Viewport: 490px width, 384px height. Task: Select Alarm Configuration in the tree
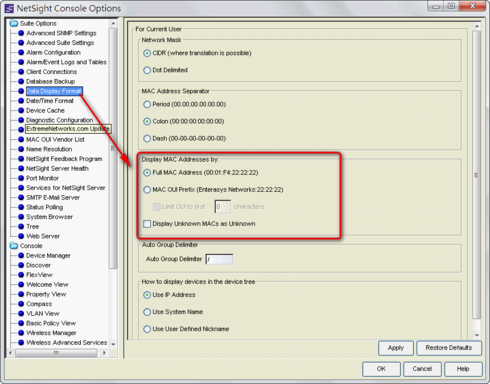coord(53,52)
